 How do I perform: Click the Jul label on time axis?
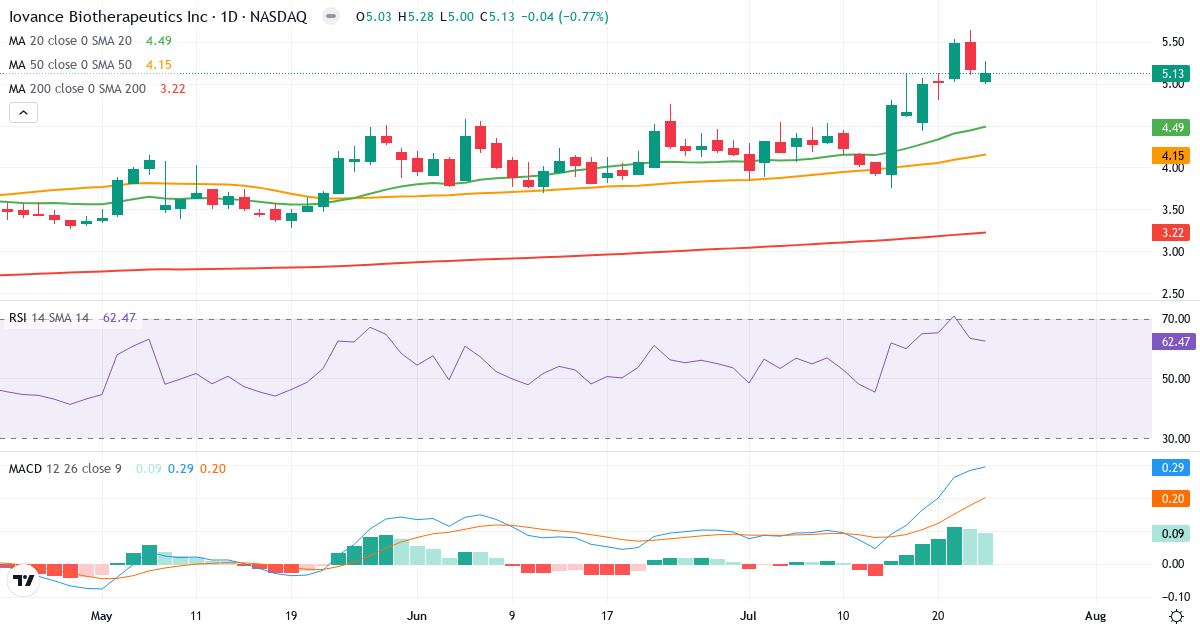pyautogui.click(x=749, y=616)
